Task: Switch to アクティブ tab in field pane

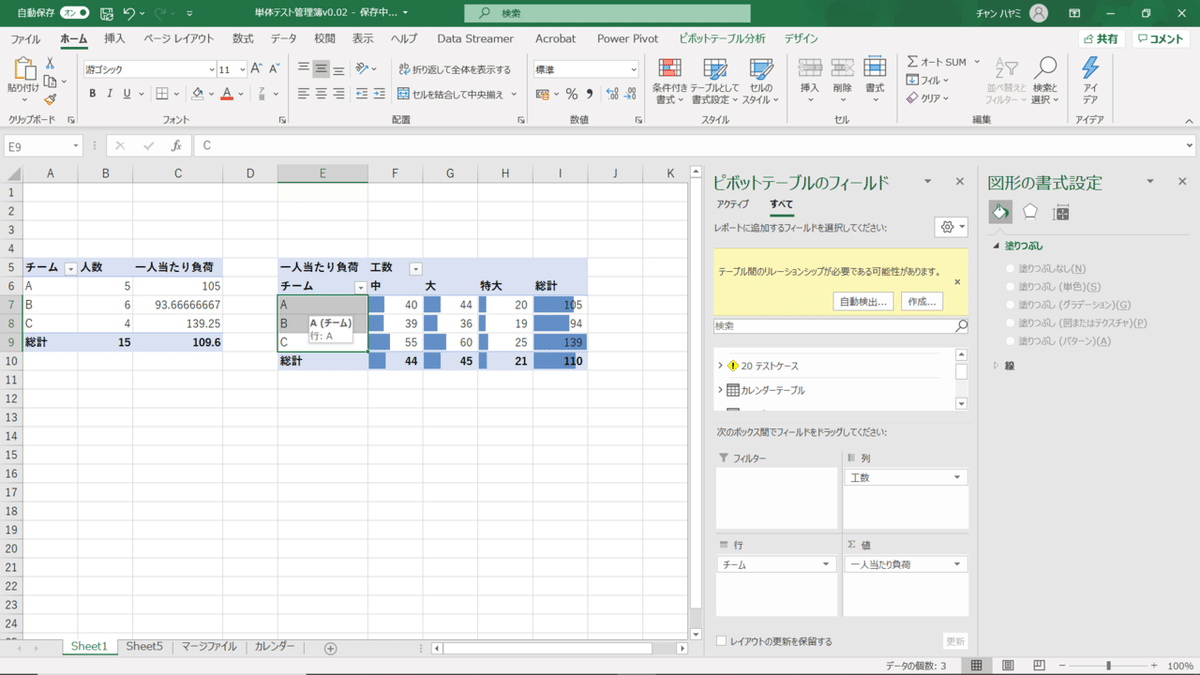Action: click(x=733, y=204)
